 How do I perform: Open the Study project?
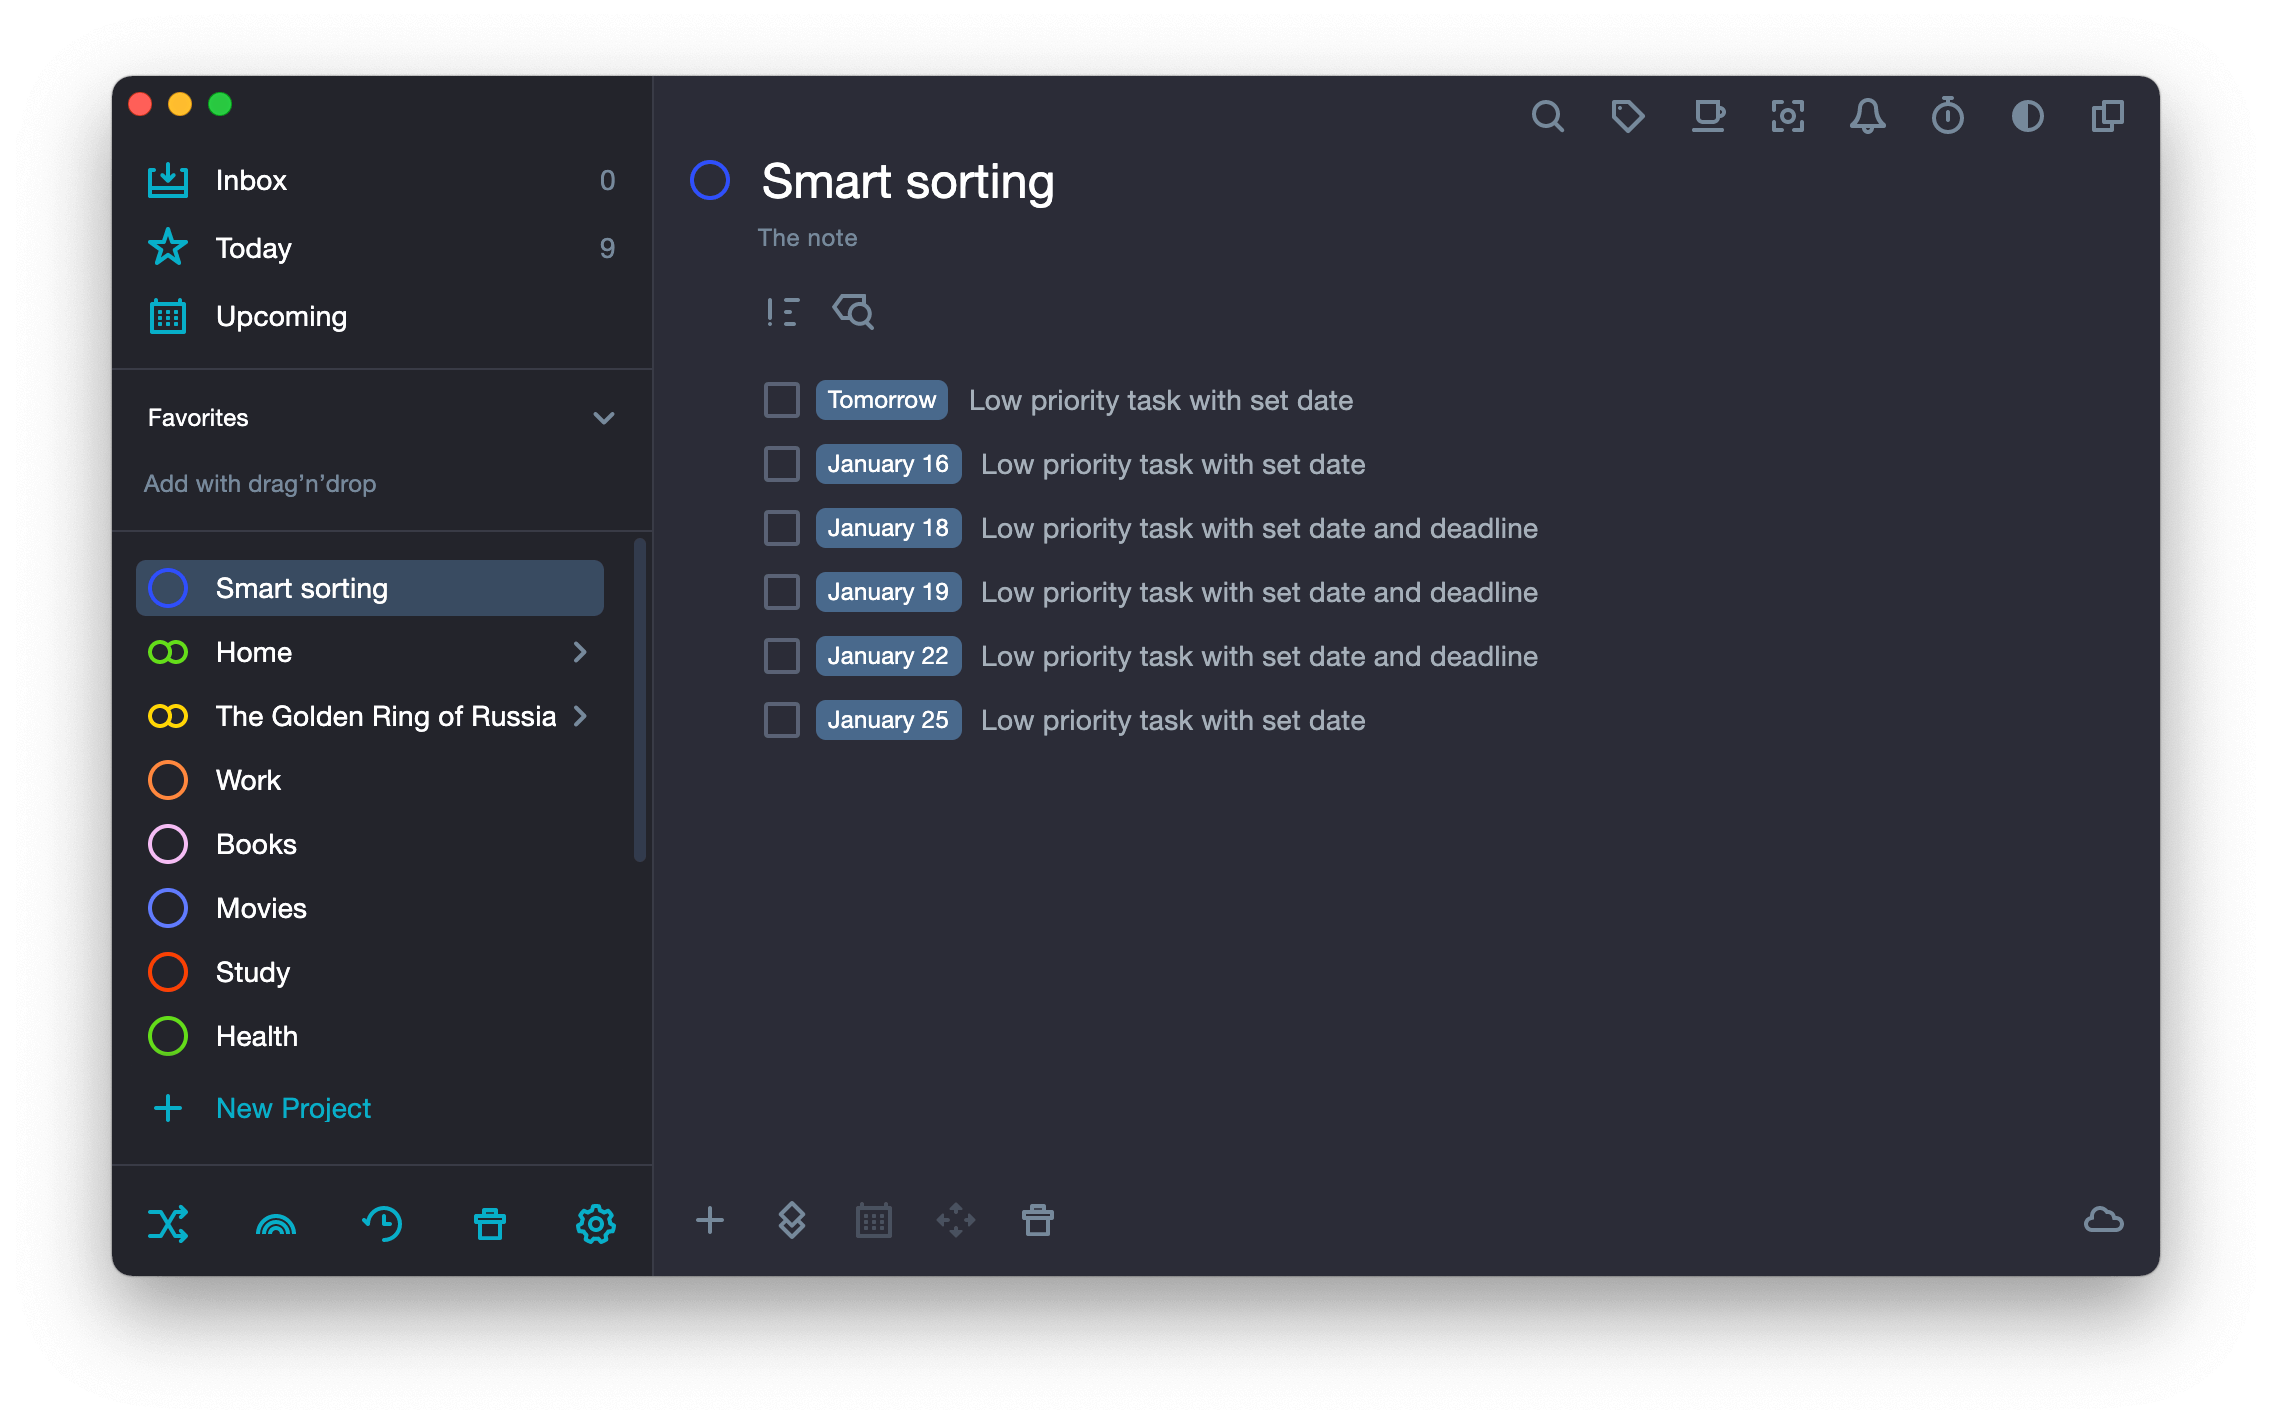coord(370,972)
